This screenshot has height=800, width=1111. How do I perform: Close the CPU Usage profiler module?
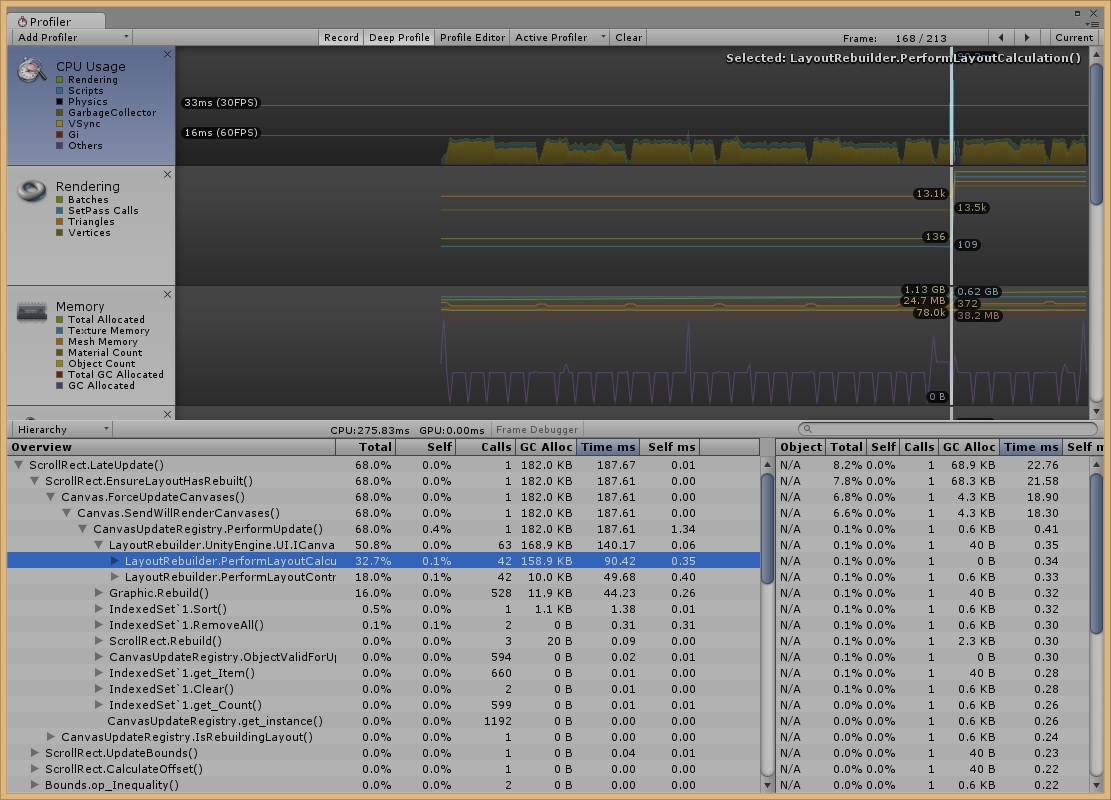click(167, 55)
